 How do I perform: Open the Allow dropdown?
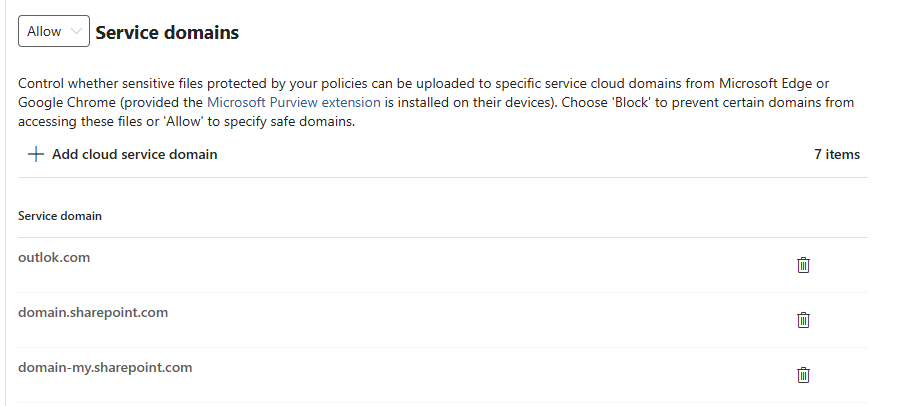pos(54,32)
